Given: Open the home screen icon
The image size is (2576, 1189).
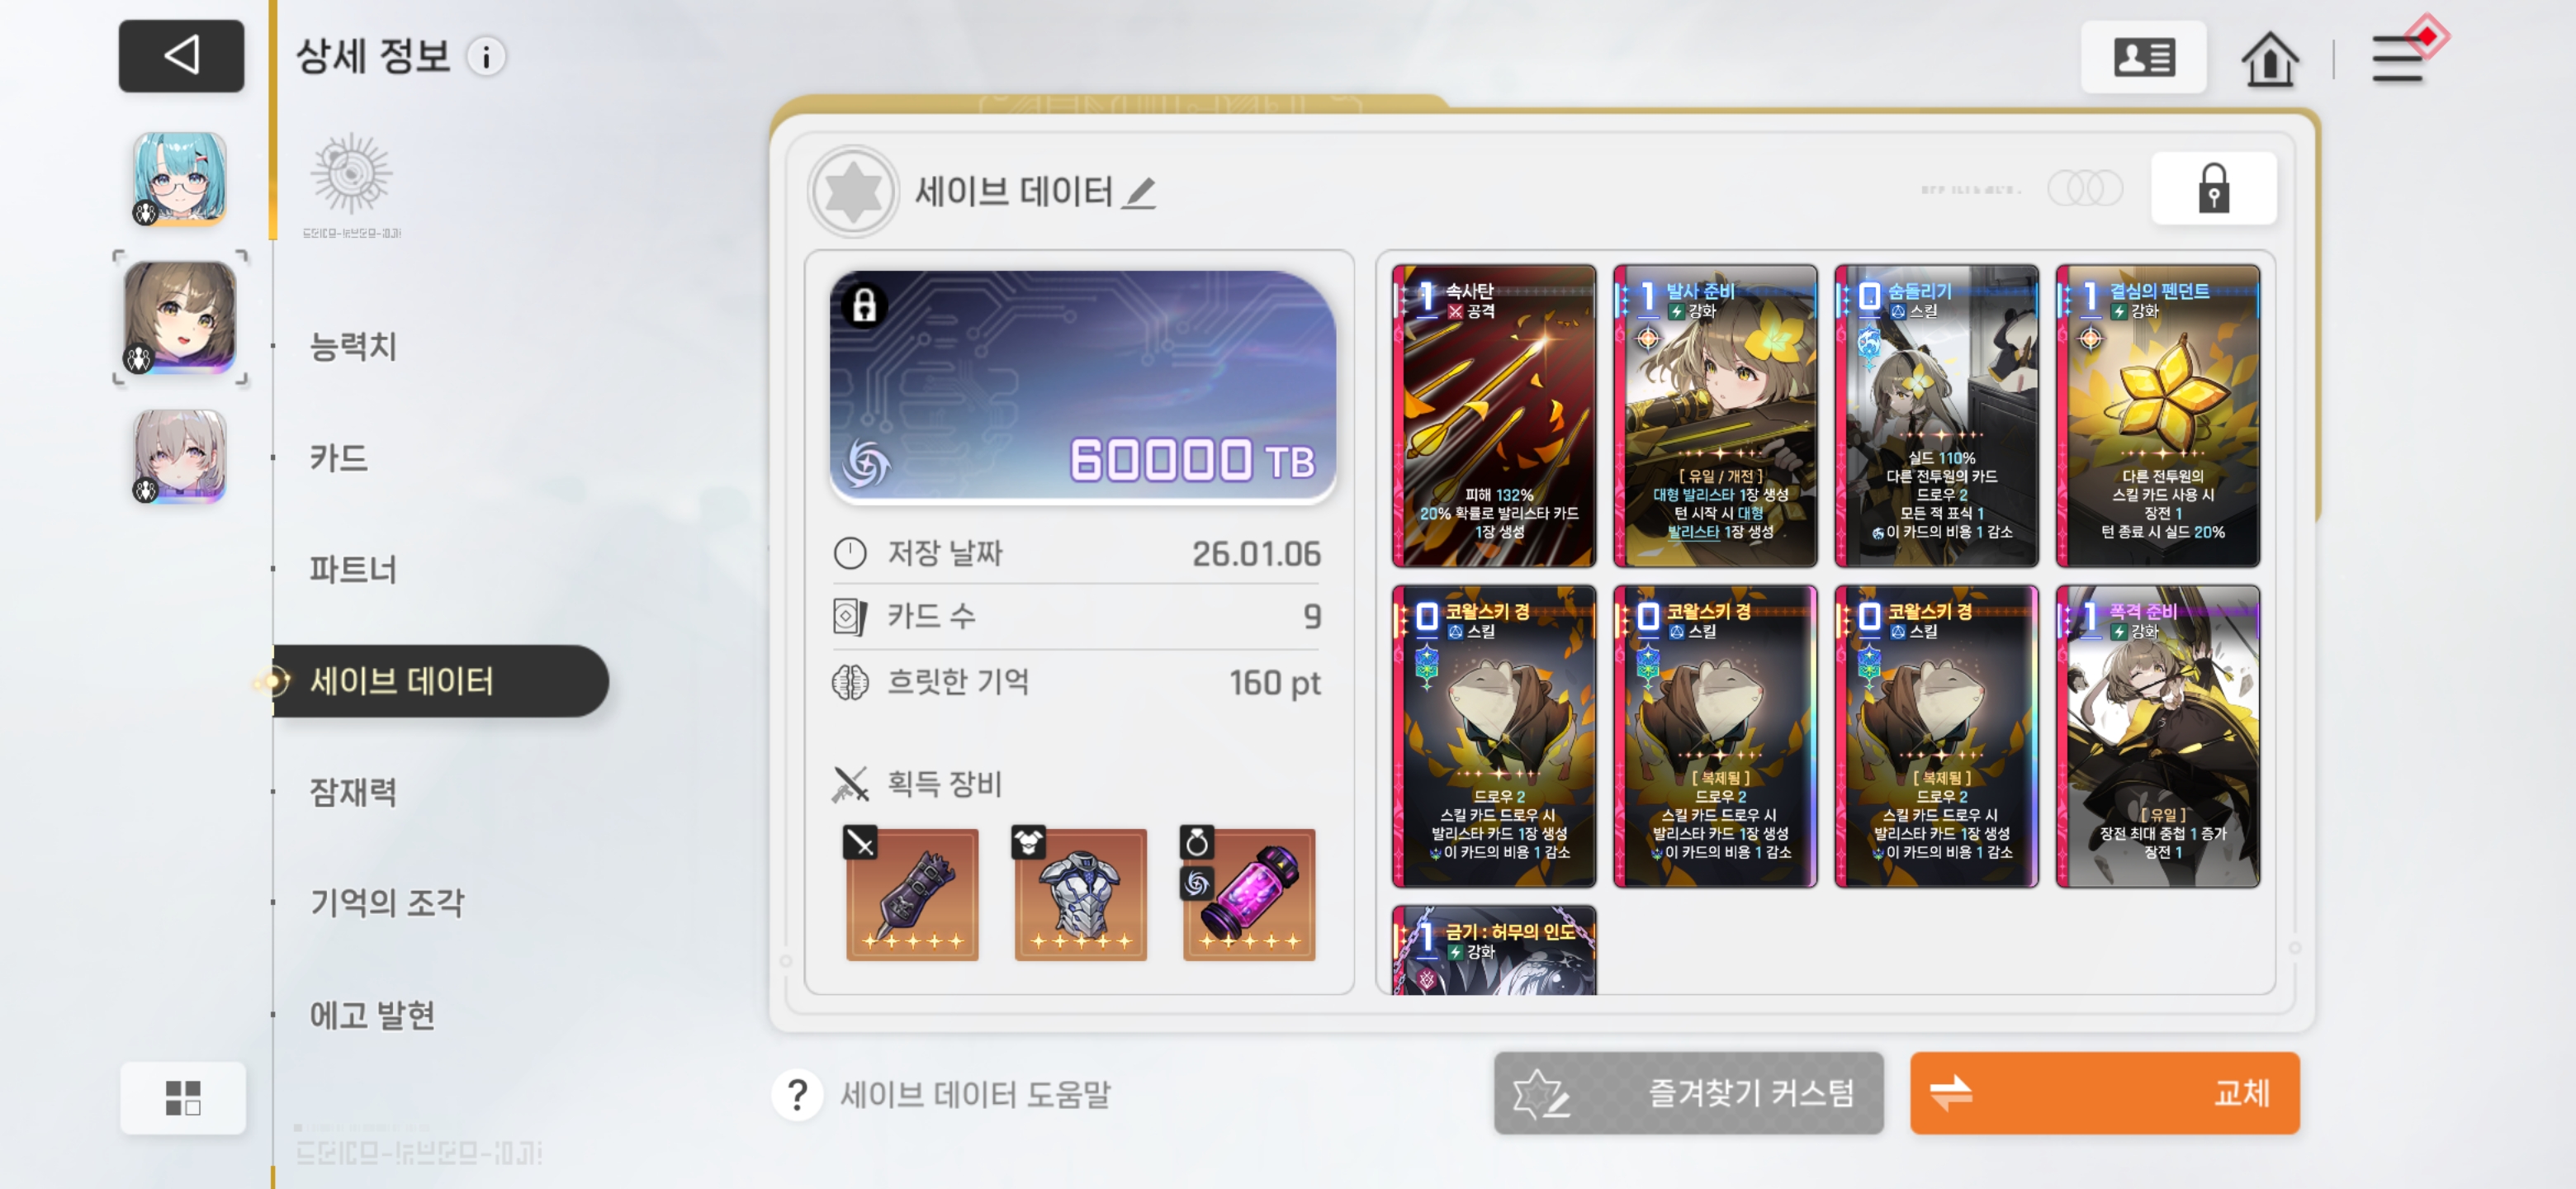Looking at the screenshot, I should coord(2269,58).
